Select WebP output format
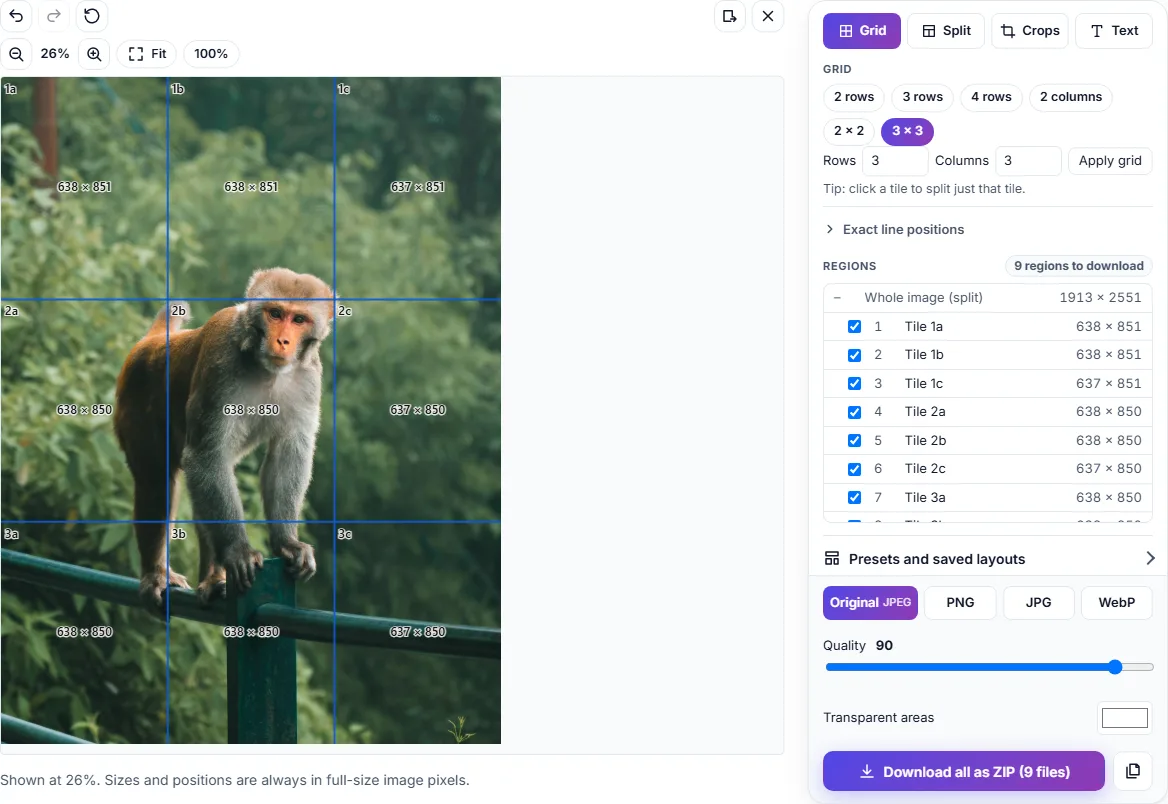Image resolution: width=1168 pixels, height=804 pixels. pos(1117,602)
